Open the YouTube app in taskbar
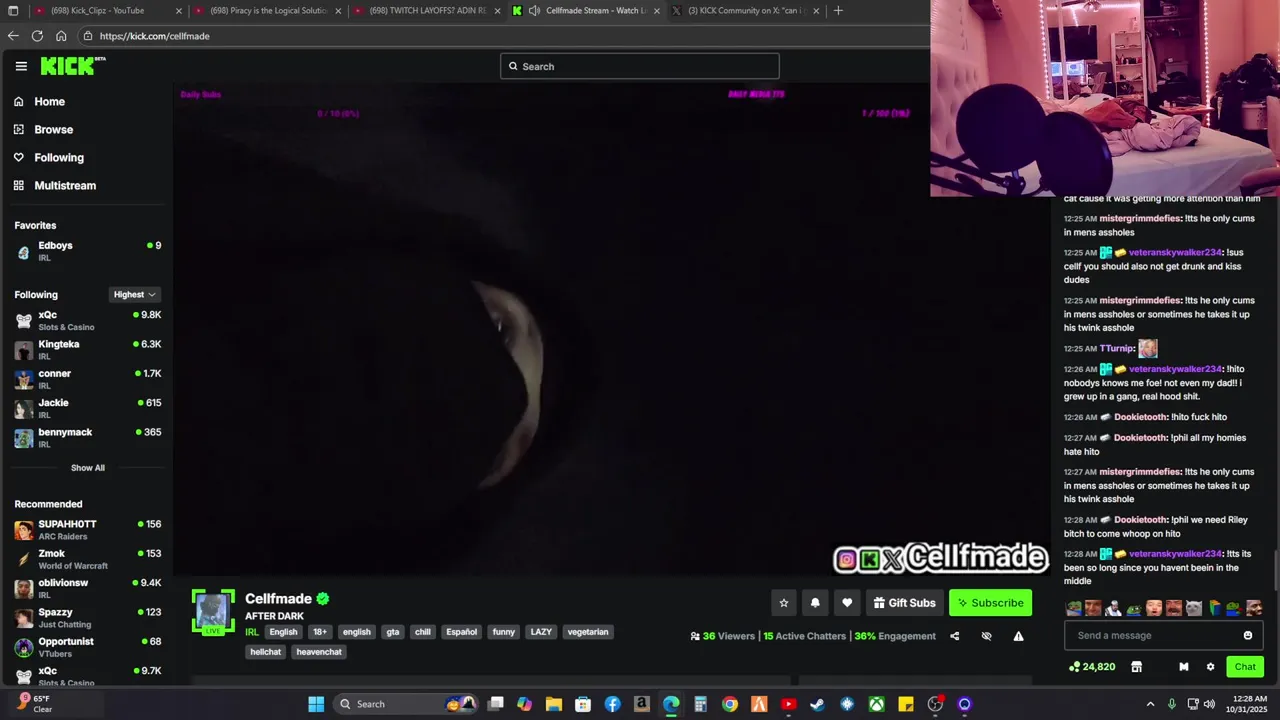Screen dimensions: 1280x720 click(788, 704)
